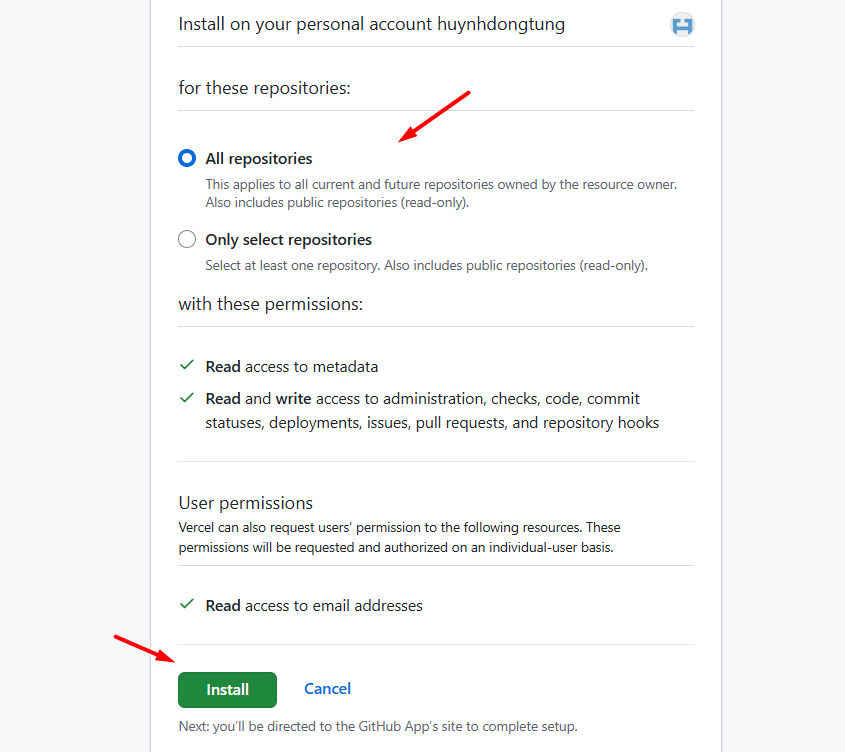Click the Vercel app avatar icon
Screen dimensions: 845x752
(x=682, y=24)
